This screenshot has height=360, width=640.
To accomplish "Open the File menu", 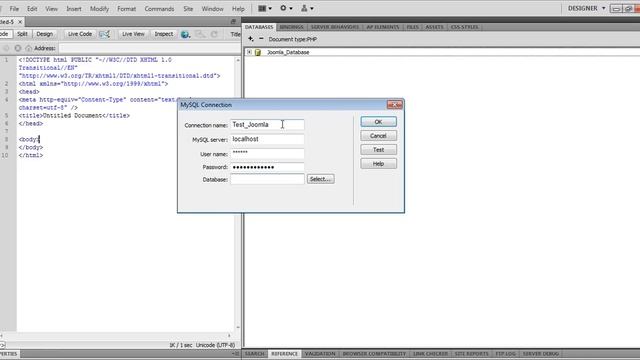I will click(x=14, y=9).
